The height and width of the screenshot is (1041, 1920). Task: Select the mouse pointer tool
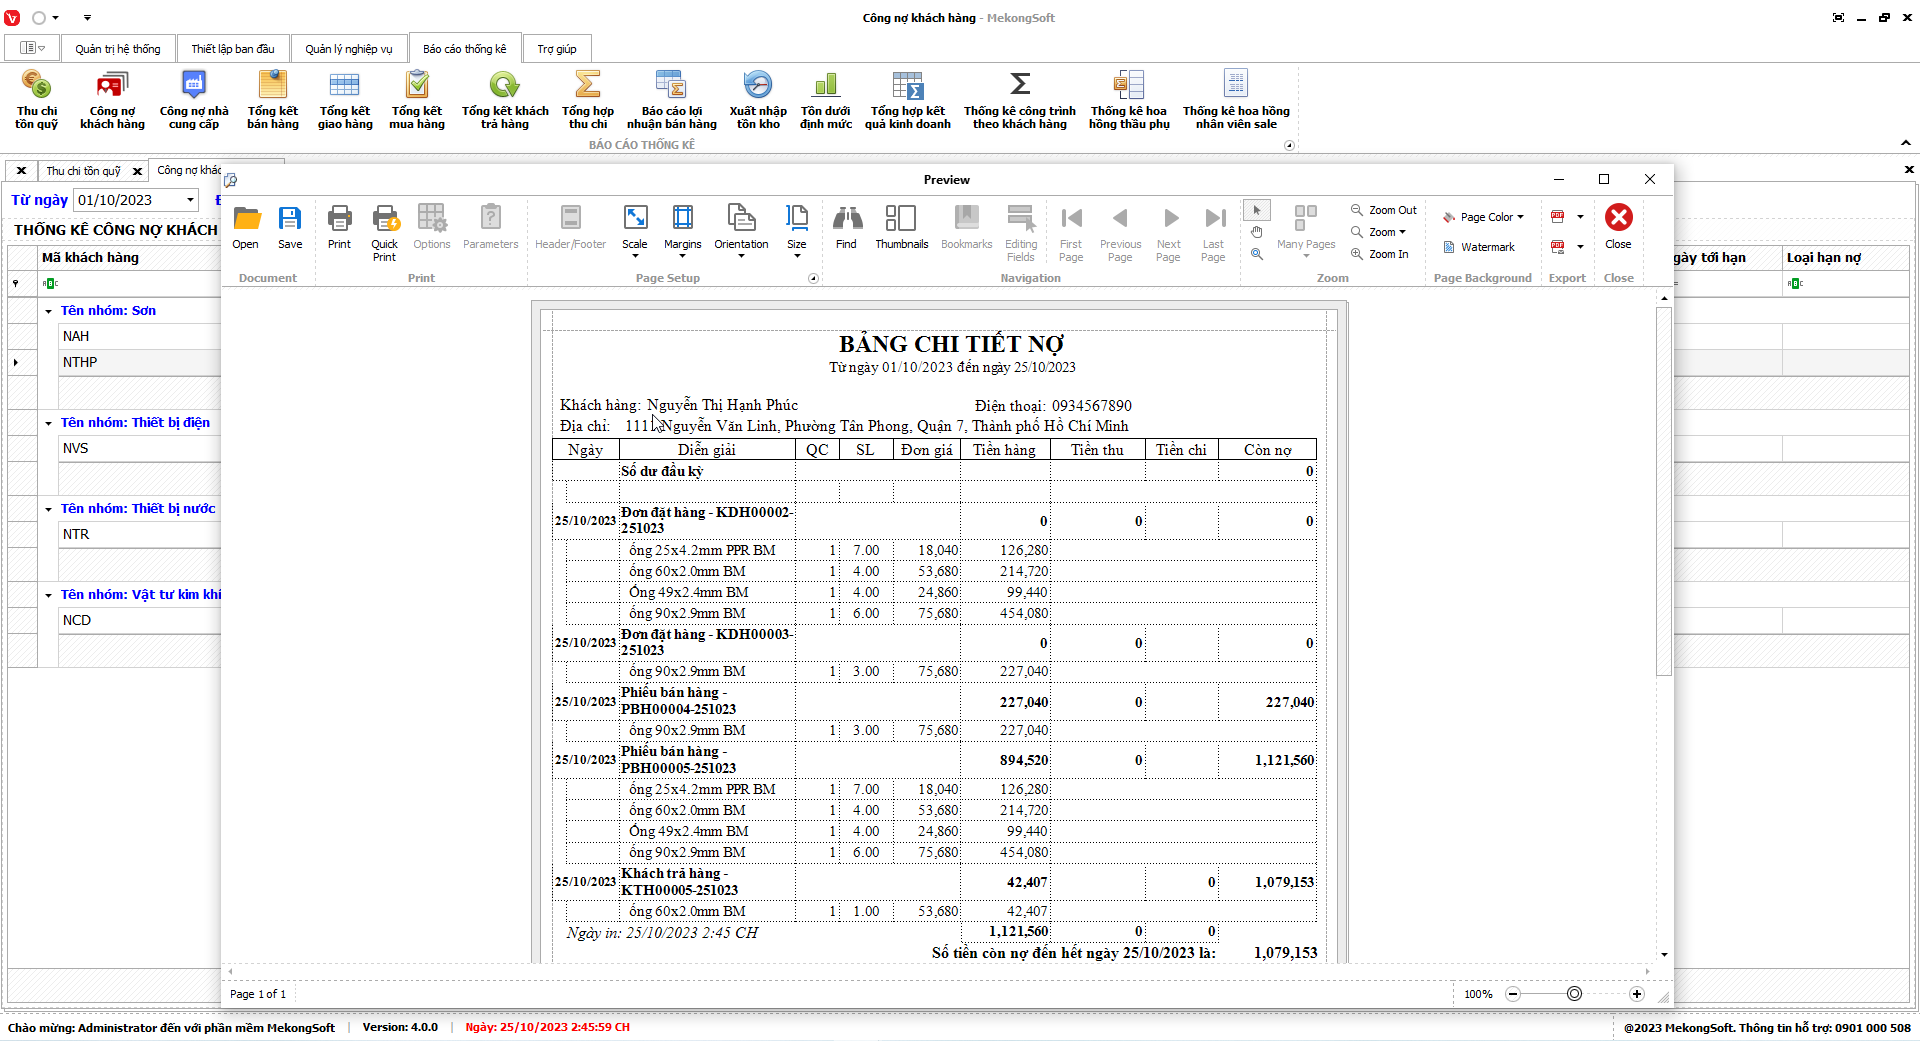(1257, 210)
